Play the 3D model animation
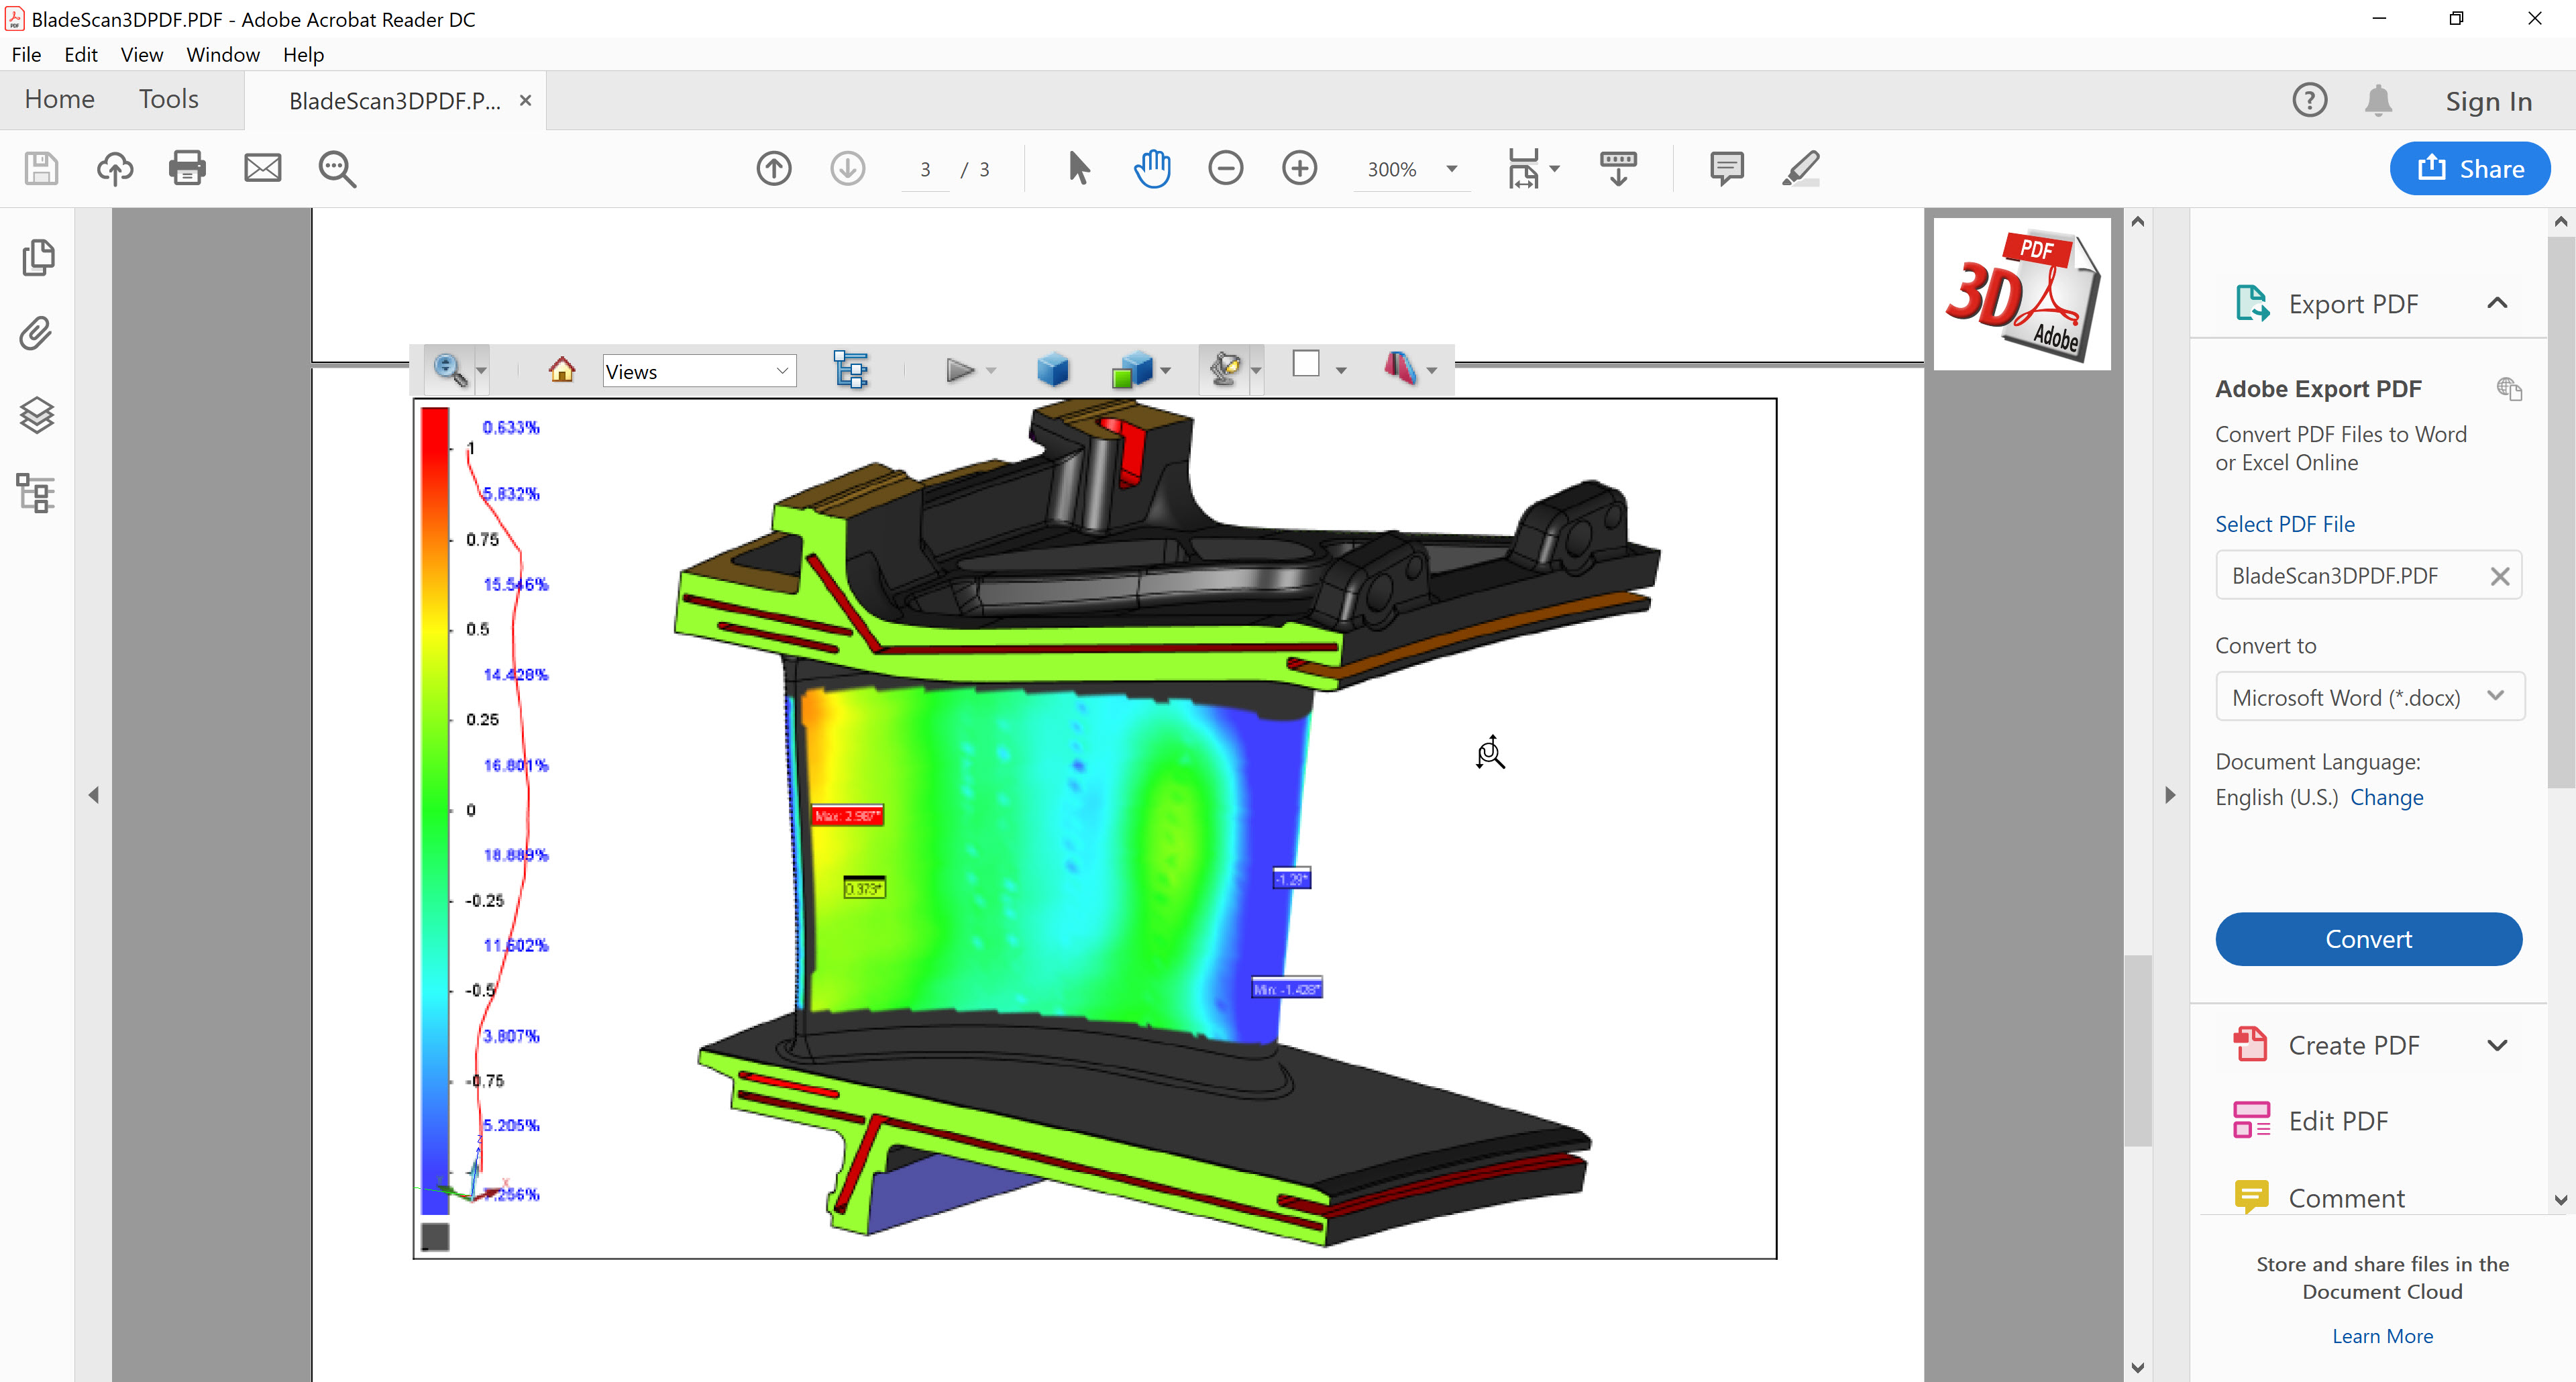 click(x=958, y=369)
